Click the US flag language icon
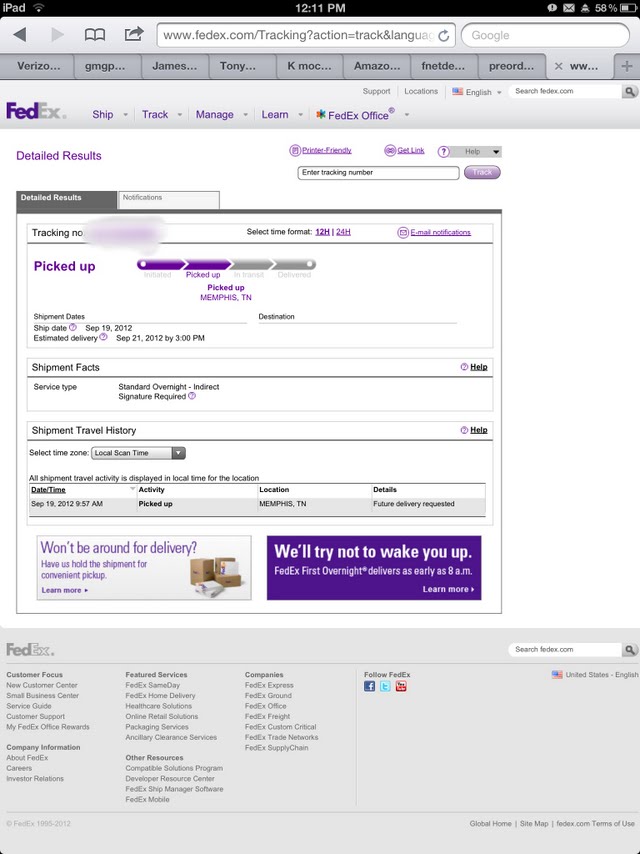The height and width of the screenshot is (854, 640). [x=458, y=92]
